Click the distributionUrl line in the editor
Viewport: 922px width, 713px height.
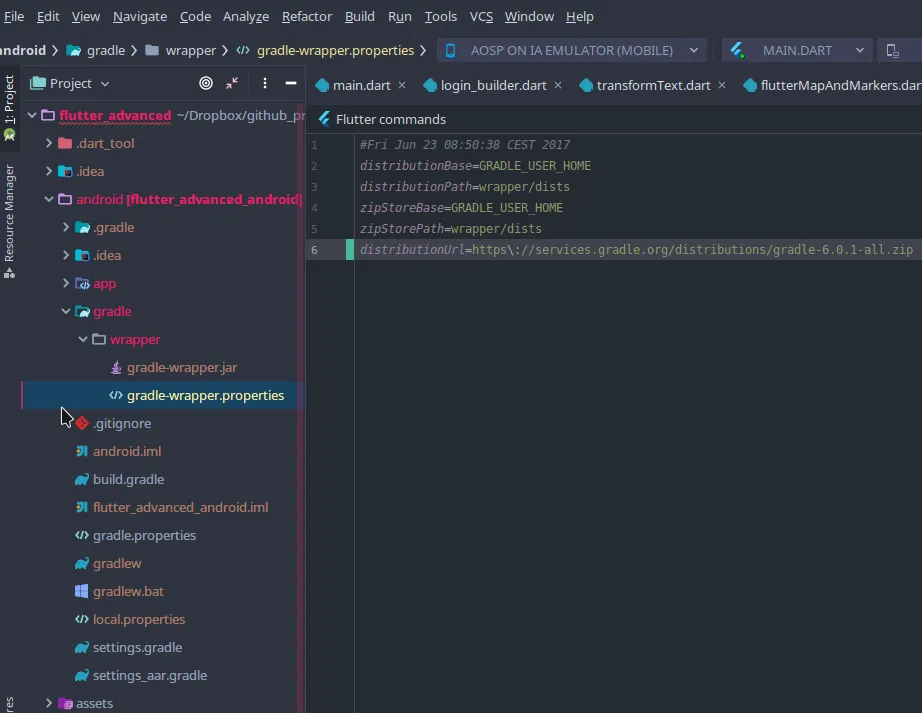coord(636,250)
